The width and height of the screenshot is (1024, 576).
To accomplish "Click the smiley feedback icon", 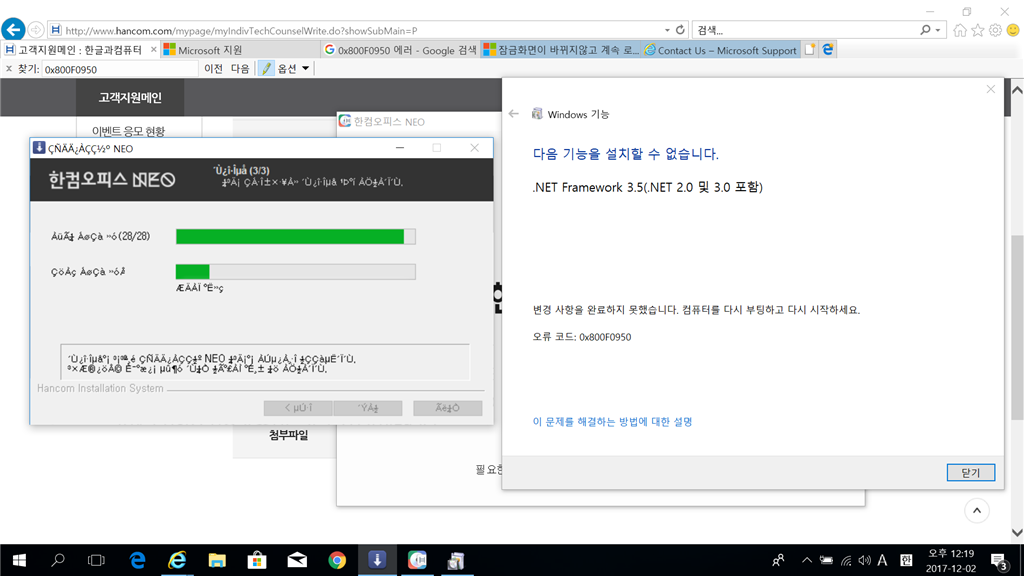I will click(x=1013, y=30).
